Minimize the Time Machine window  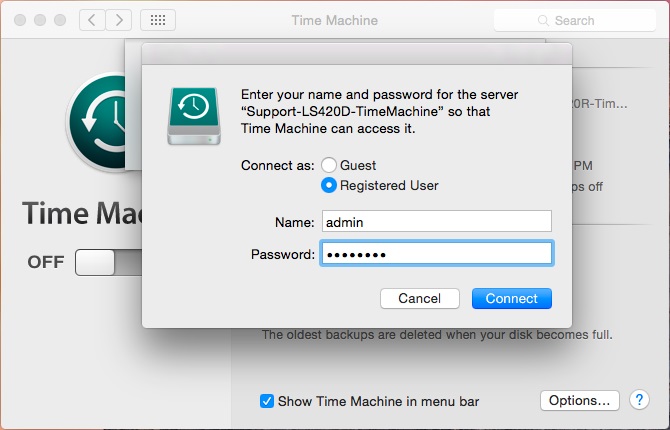click(x=39, y=20)
